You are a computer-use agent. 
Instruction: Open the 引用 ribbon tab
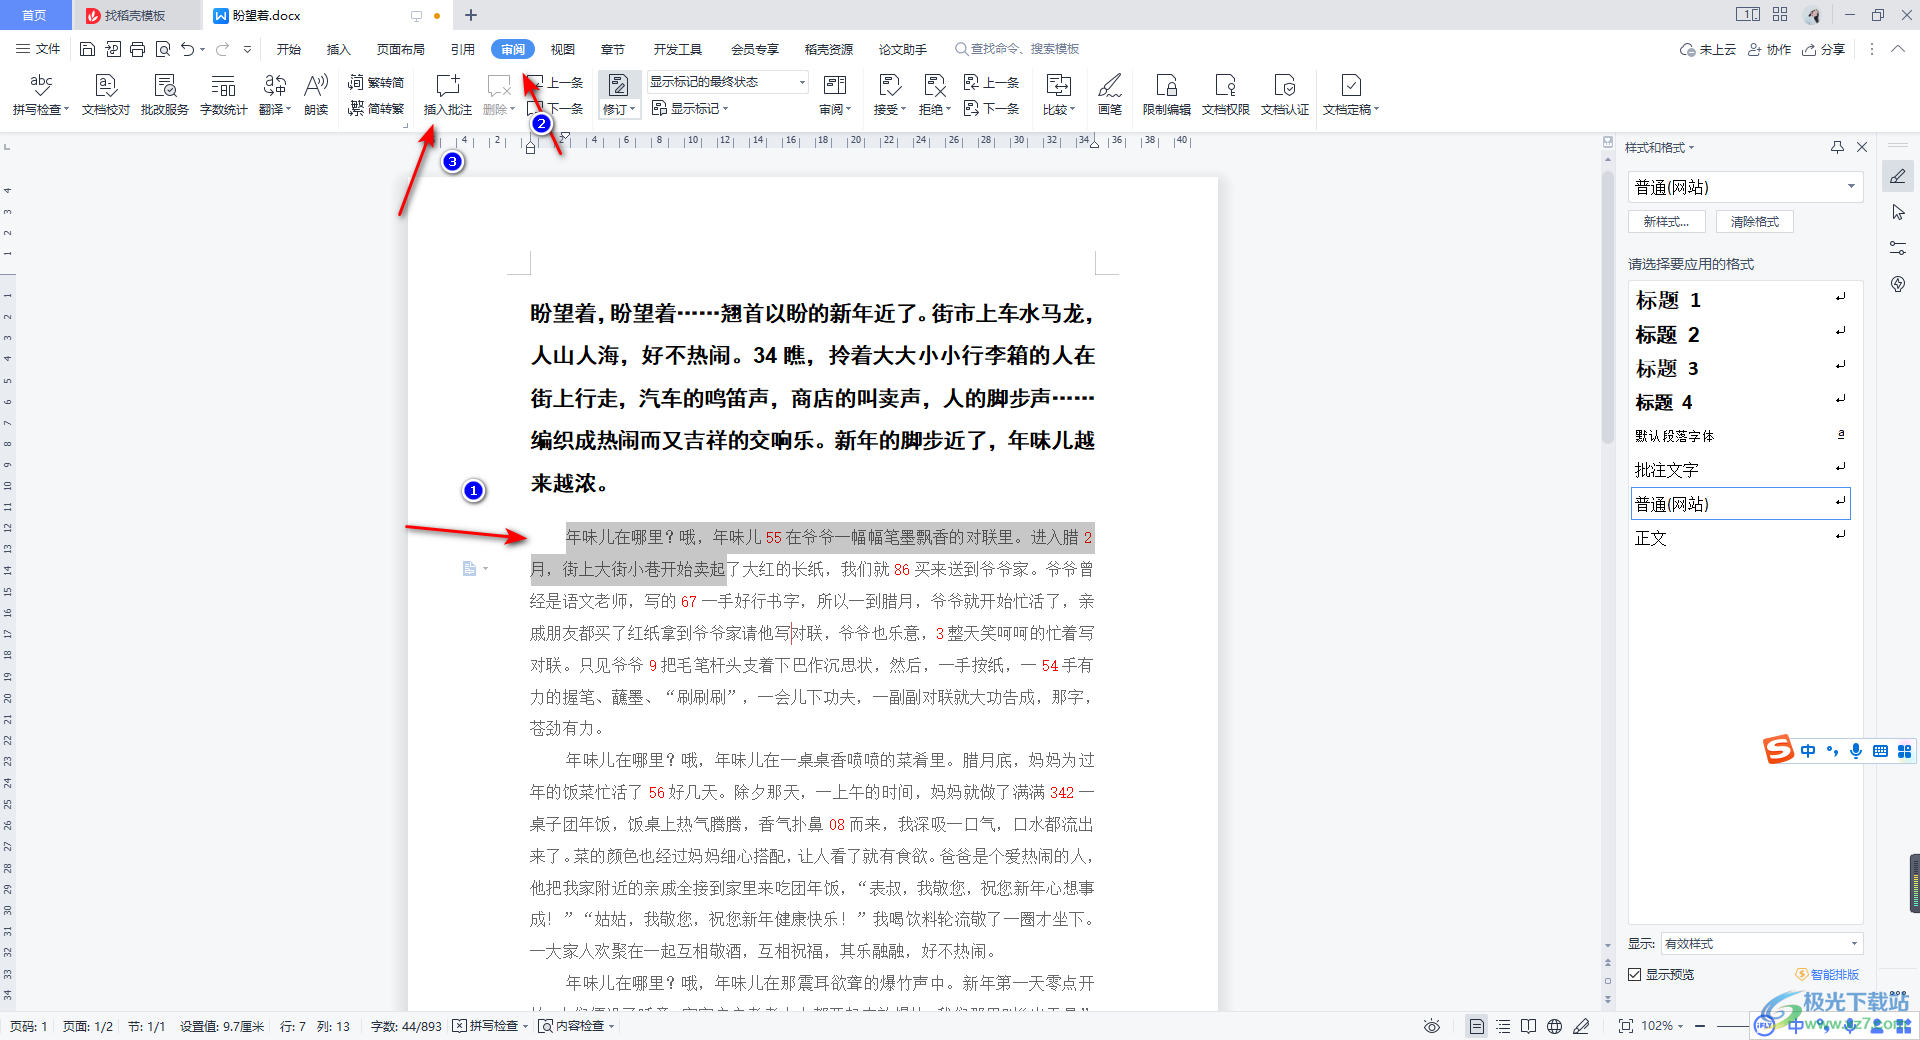pyautogui.click(x=463, y=49)
